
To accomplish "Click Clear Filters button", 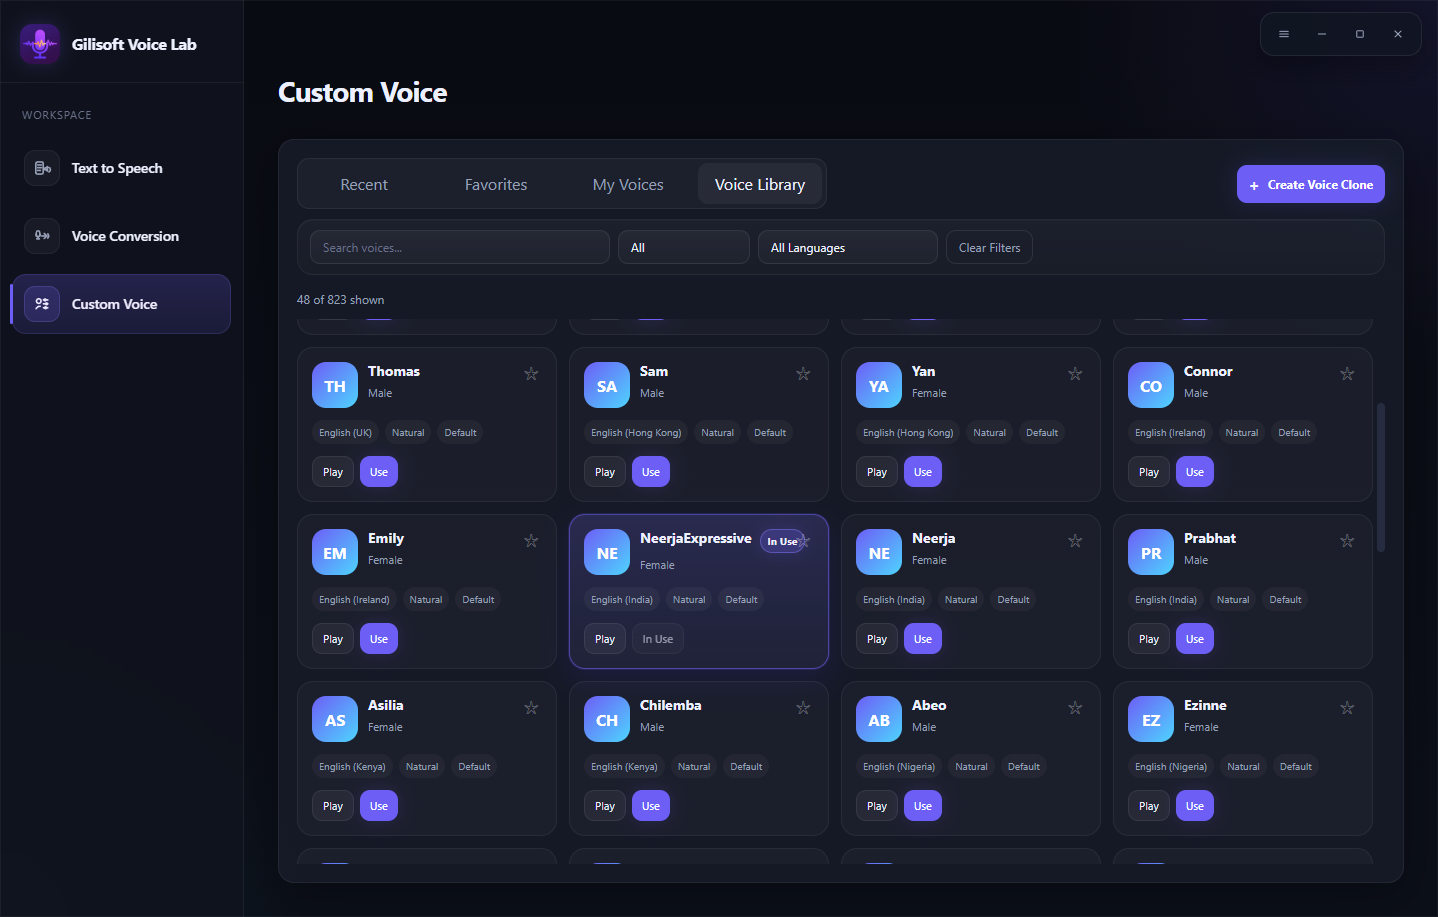I will (x=990, y=247).
